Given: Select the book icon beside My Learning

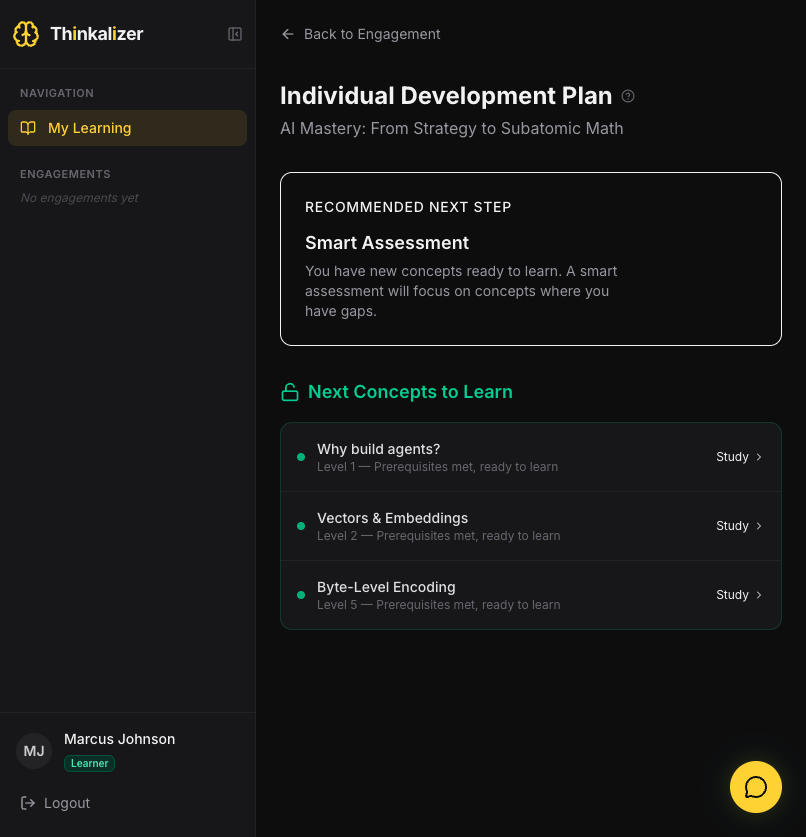Looking at the screenshot, I should [29, 128].
